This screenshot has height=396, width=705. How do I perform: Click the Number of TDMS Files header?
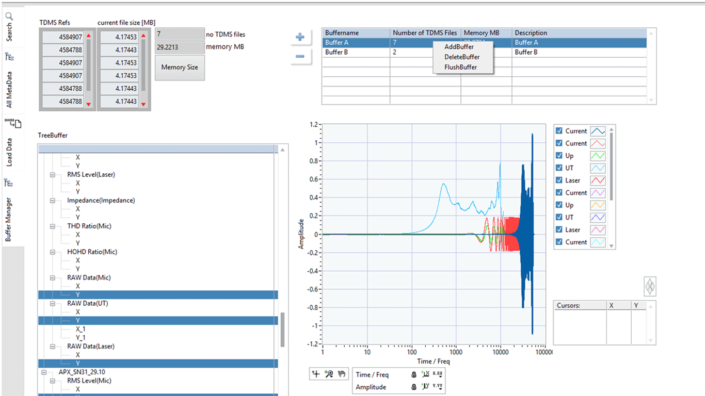(425, 33)
